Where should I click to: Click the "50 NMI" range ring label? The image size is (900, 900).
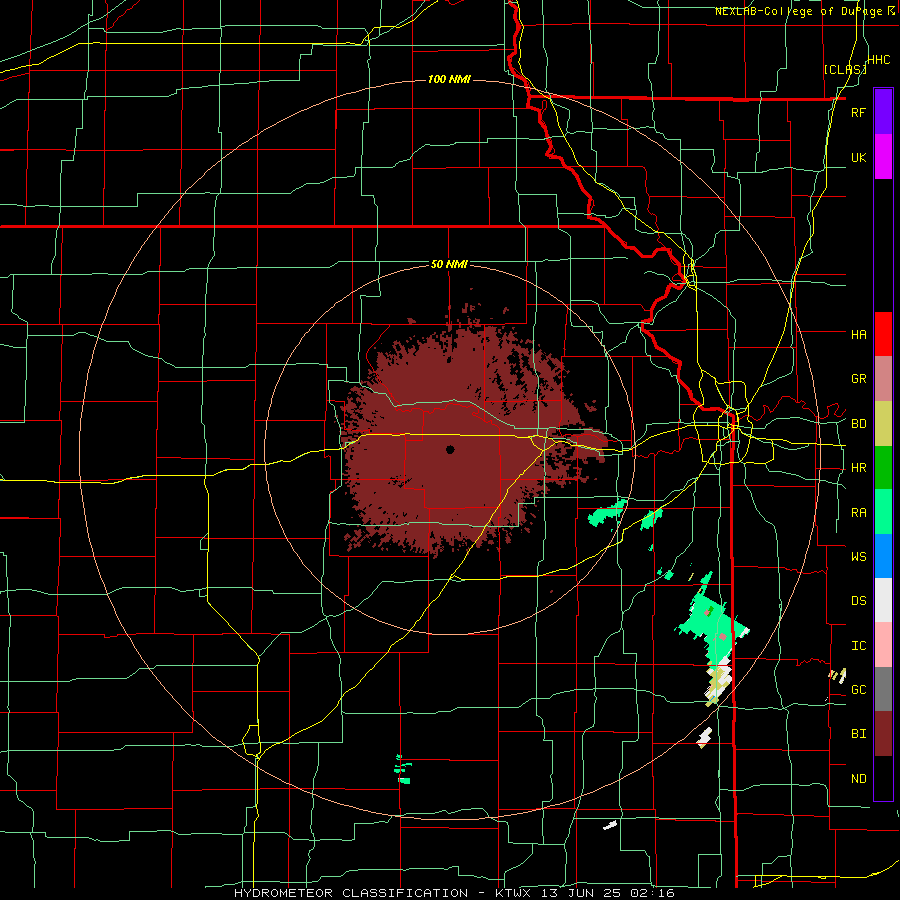pos(449,264)
